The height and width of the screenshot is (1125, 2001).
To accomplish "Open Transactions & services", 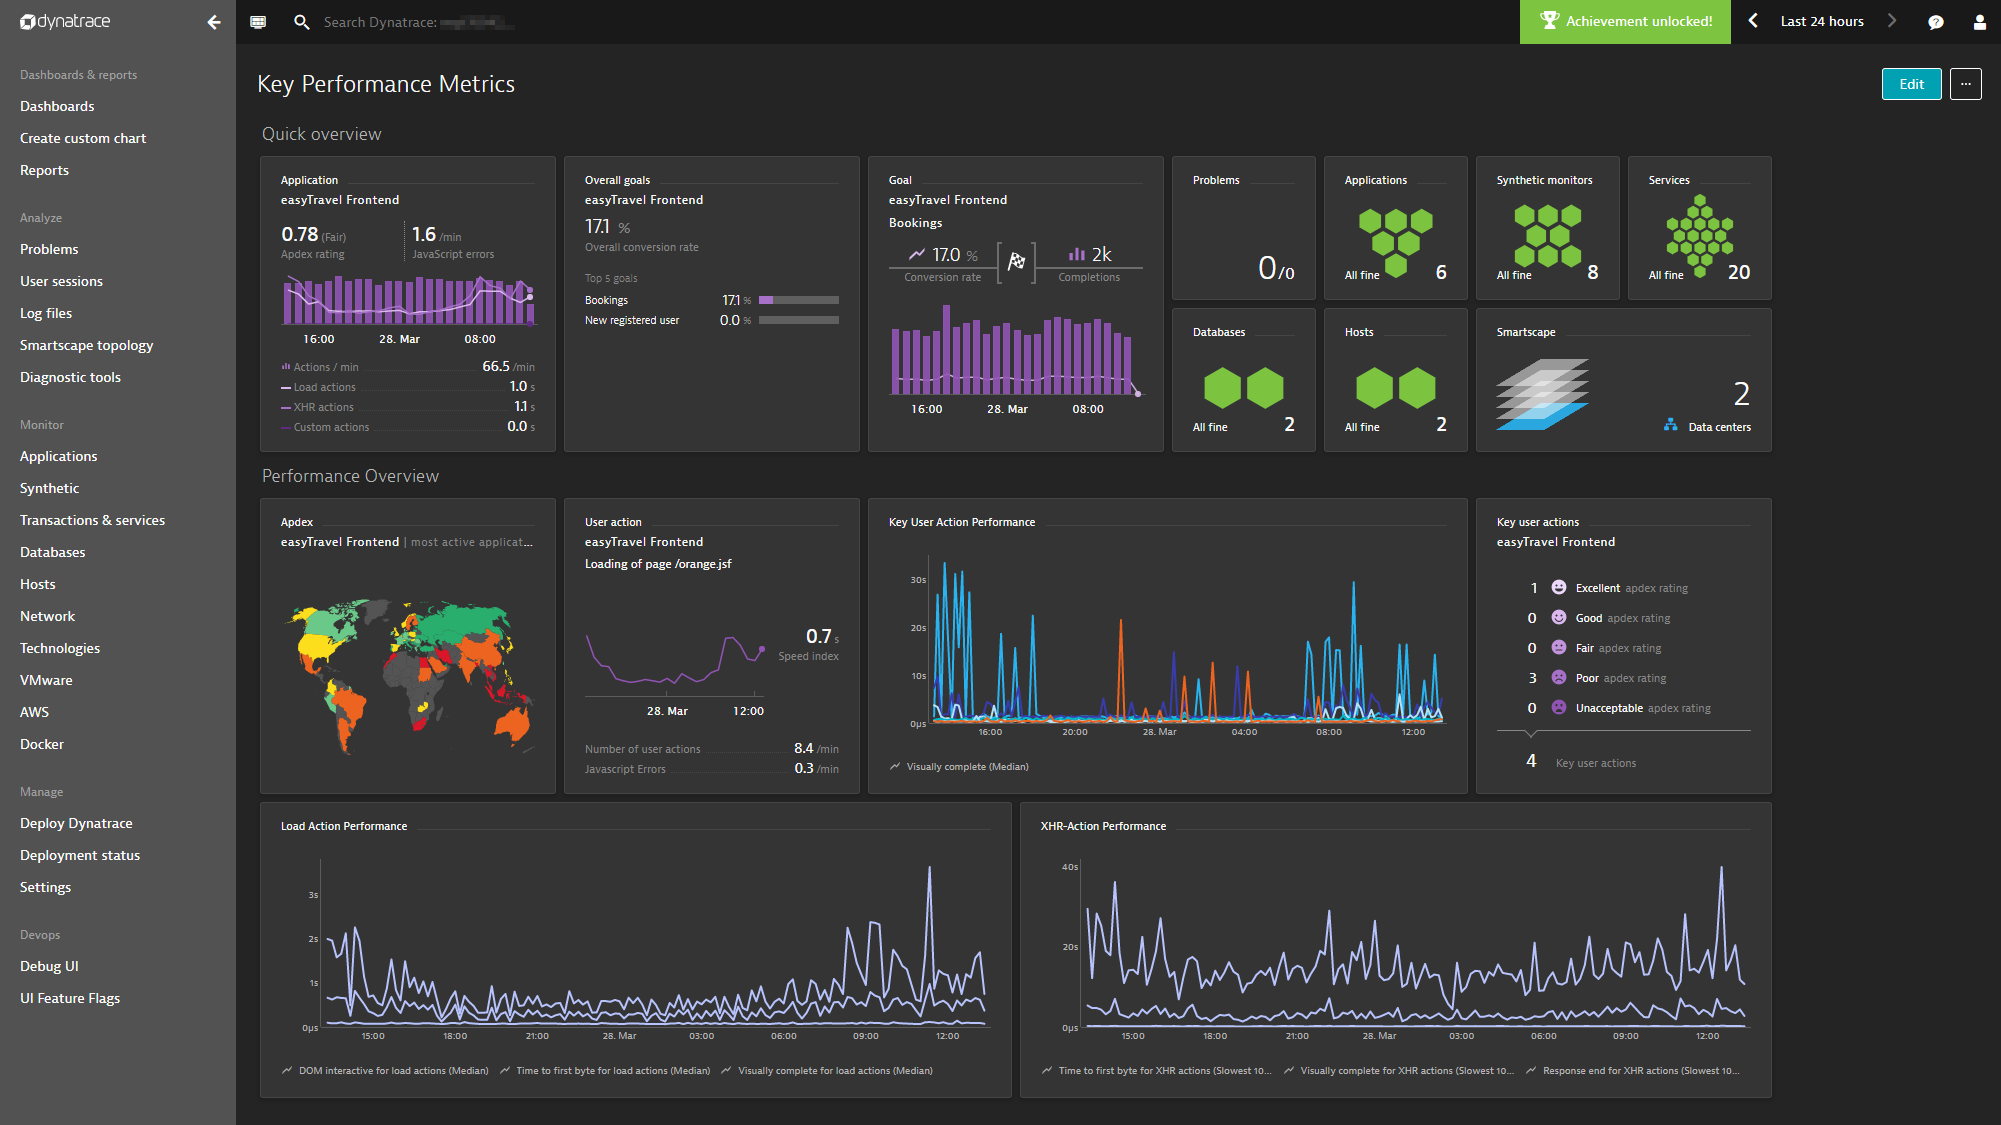I will coord(92,520).
